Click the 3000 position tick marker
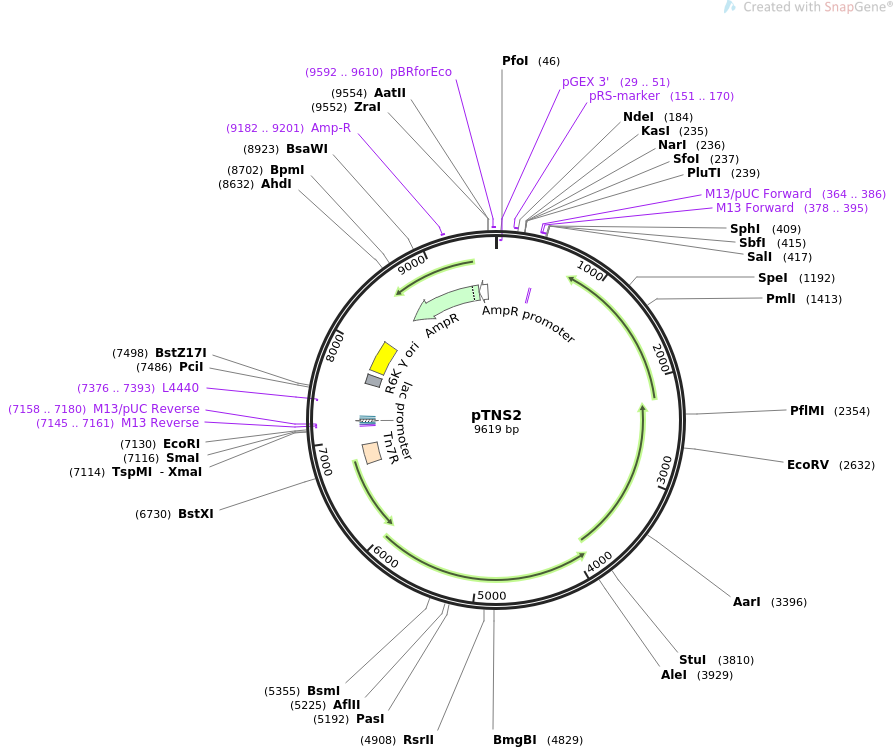 pos(665,468)
